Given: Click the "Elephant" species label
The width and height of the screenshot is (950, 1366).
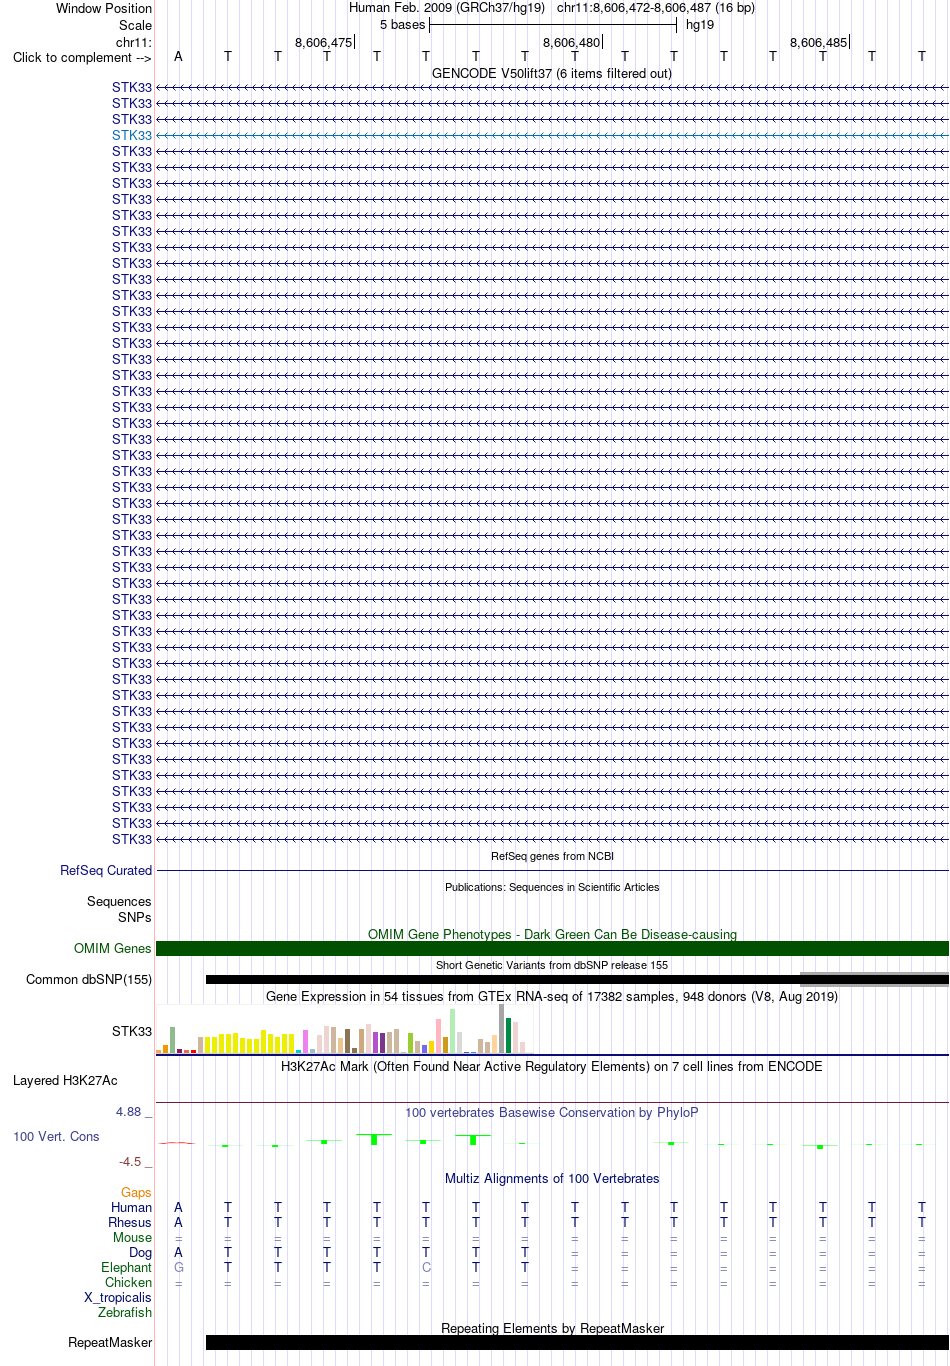Looking at the screenshot, I should pos(126,1267).
